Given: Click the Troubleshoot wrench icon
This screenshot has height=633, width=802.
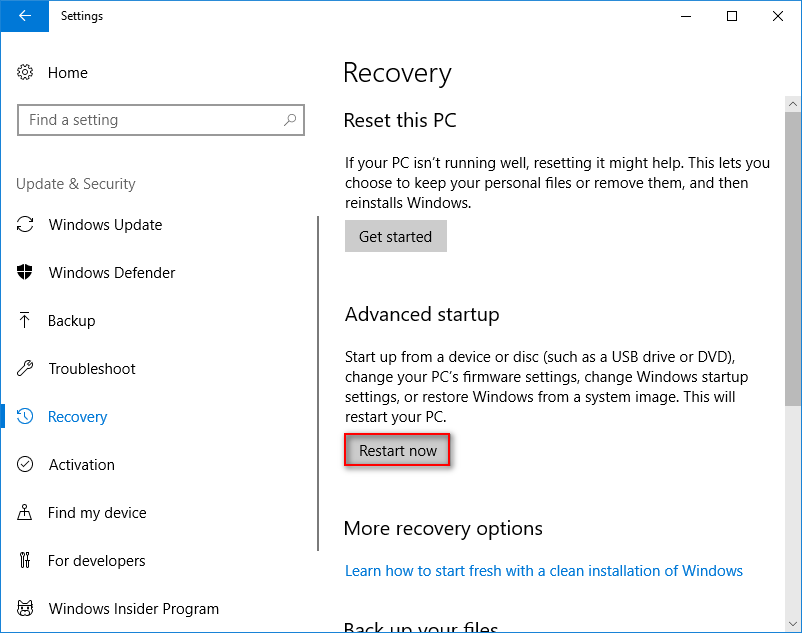Looking at the screenshot, I should (x=26, y=369).
